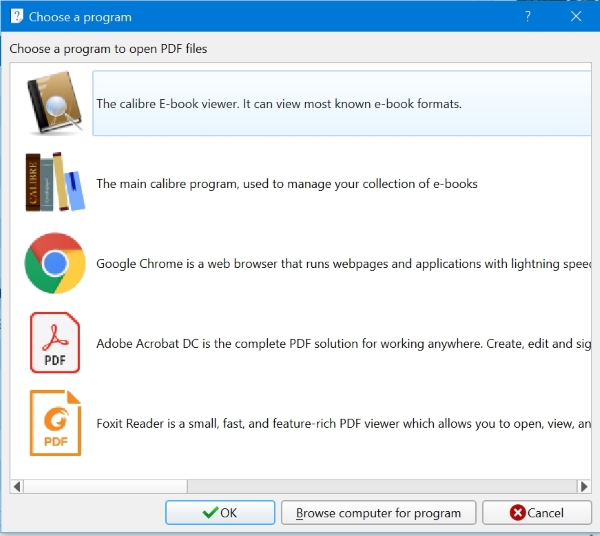600x536 pixels.
Task: Close the Choose a program dialog
Action: [576, 16]
